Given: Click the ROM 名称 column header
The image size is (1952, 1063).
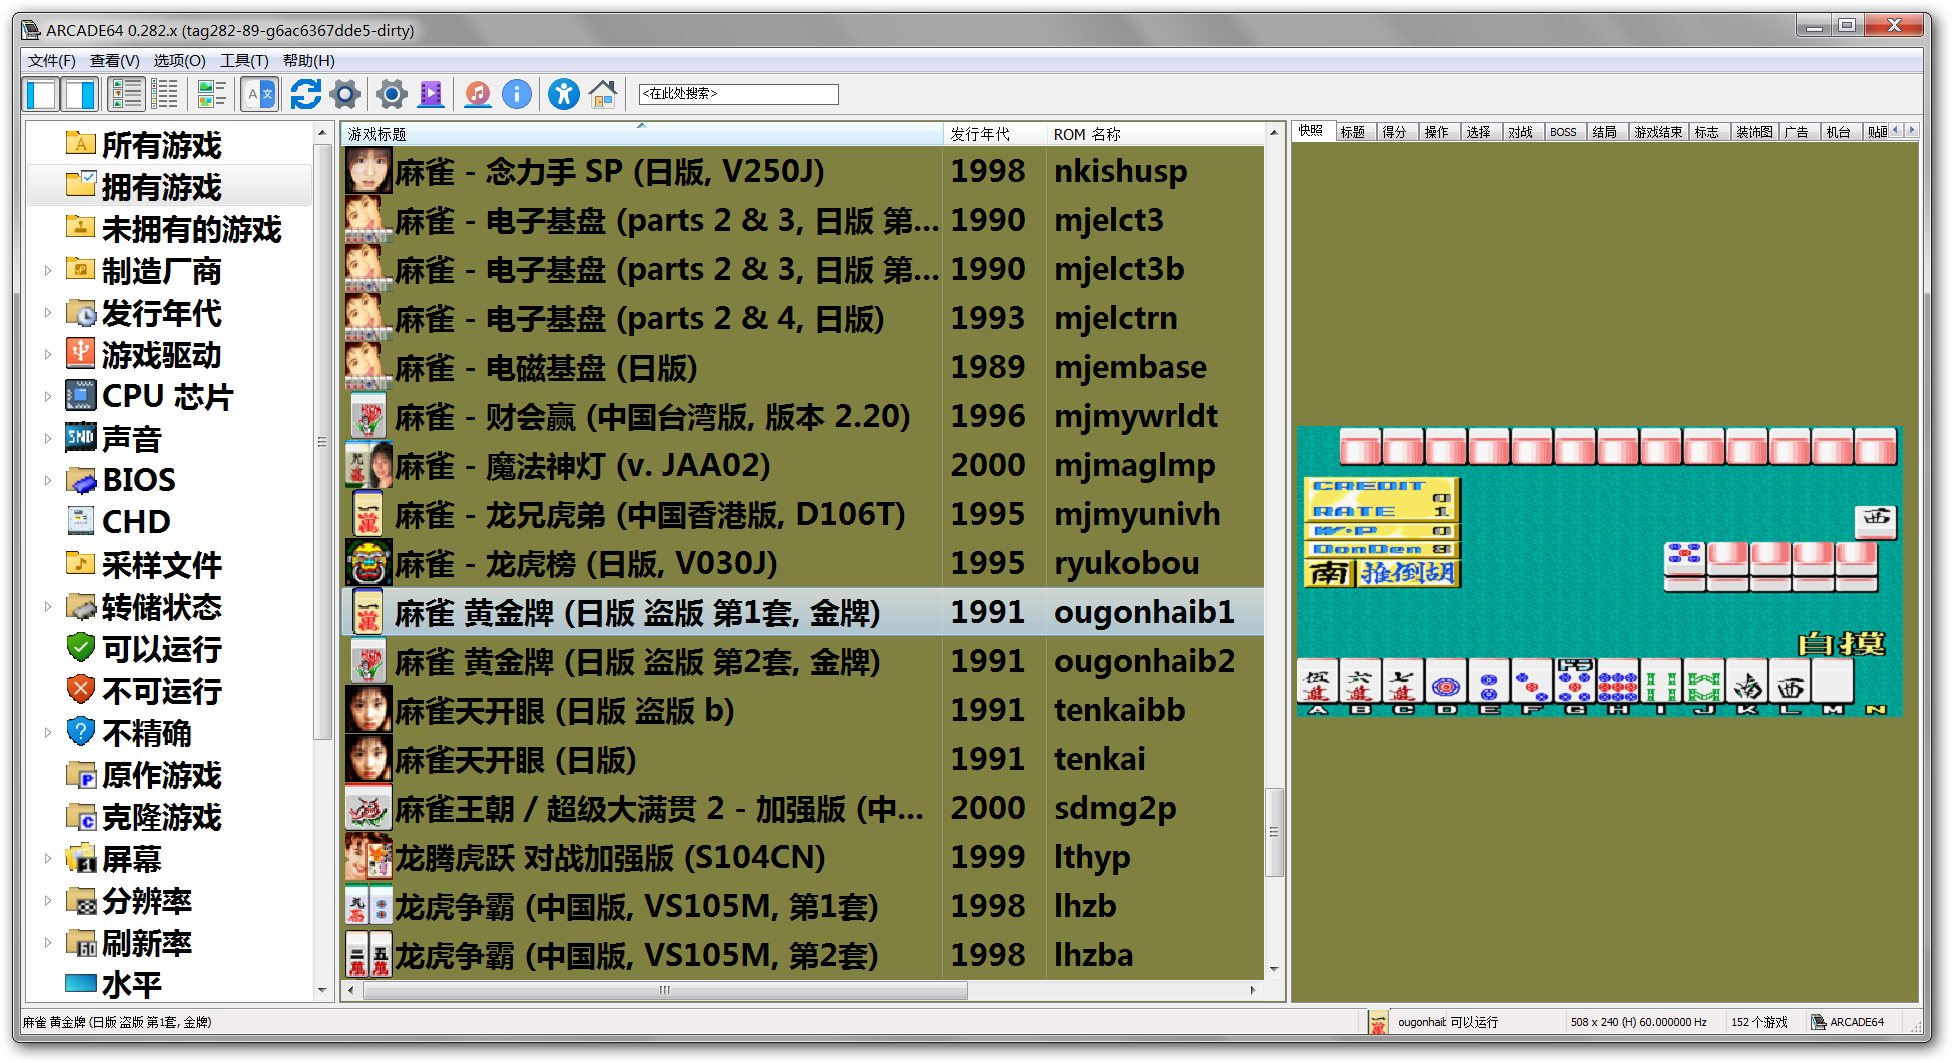Looking at the screenshot, I should 1087,134.
